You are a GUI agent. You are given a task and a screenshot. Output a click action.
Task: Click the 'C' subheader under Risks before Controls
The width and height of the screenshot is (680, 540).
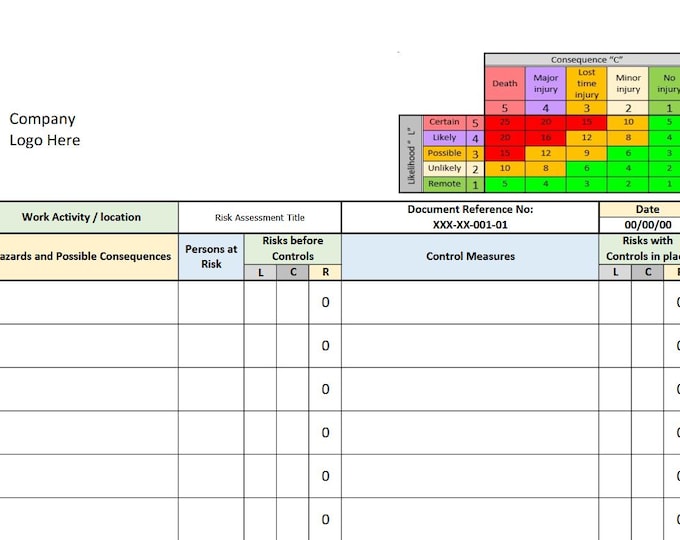click(293, 272)
